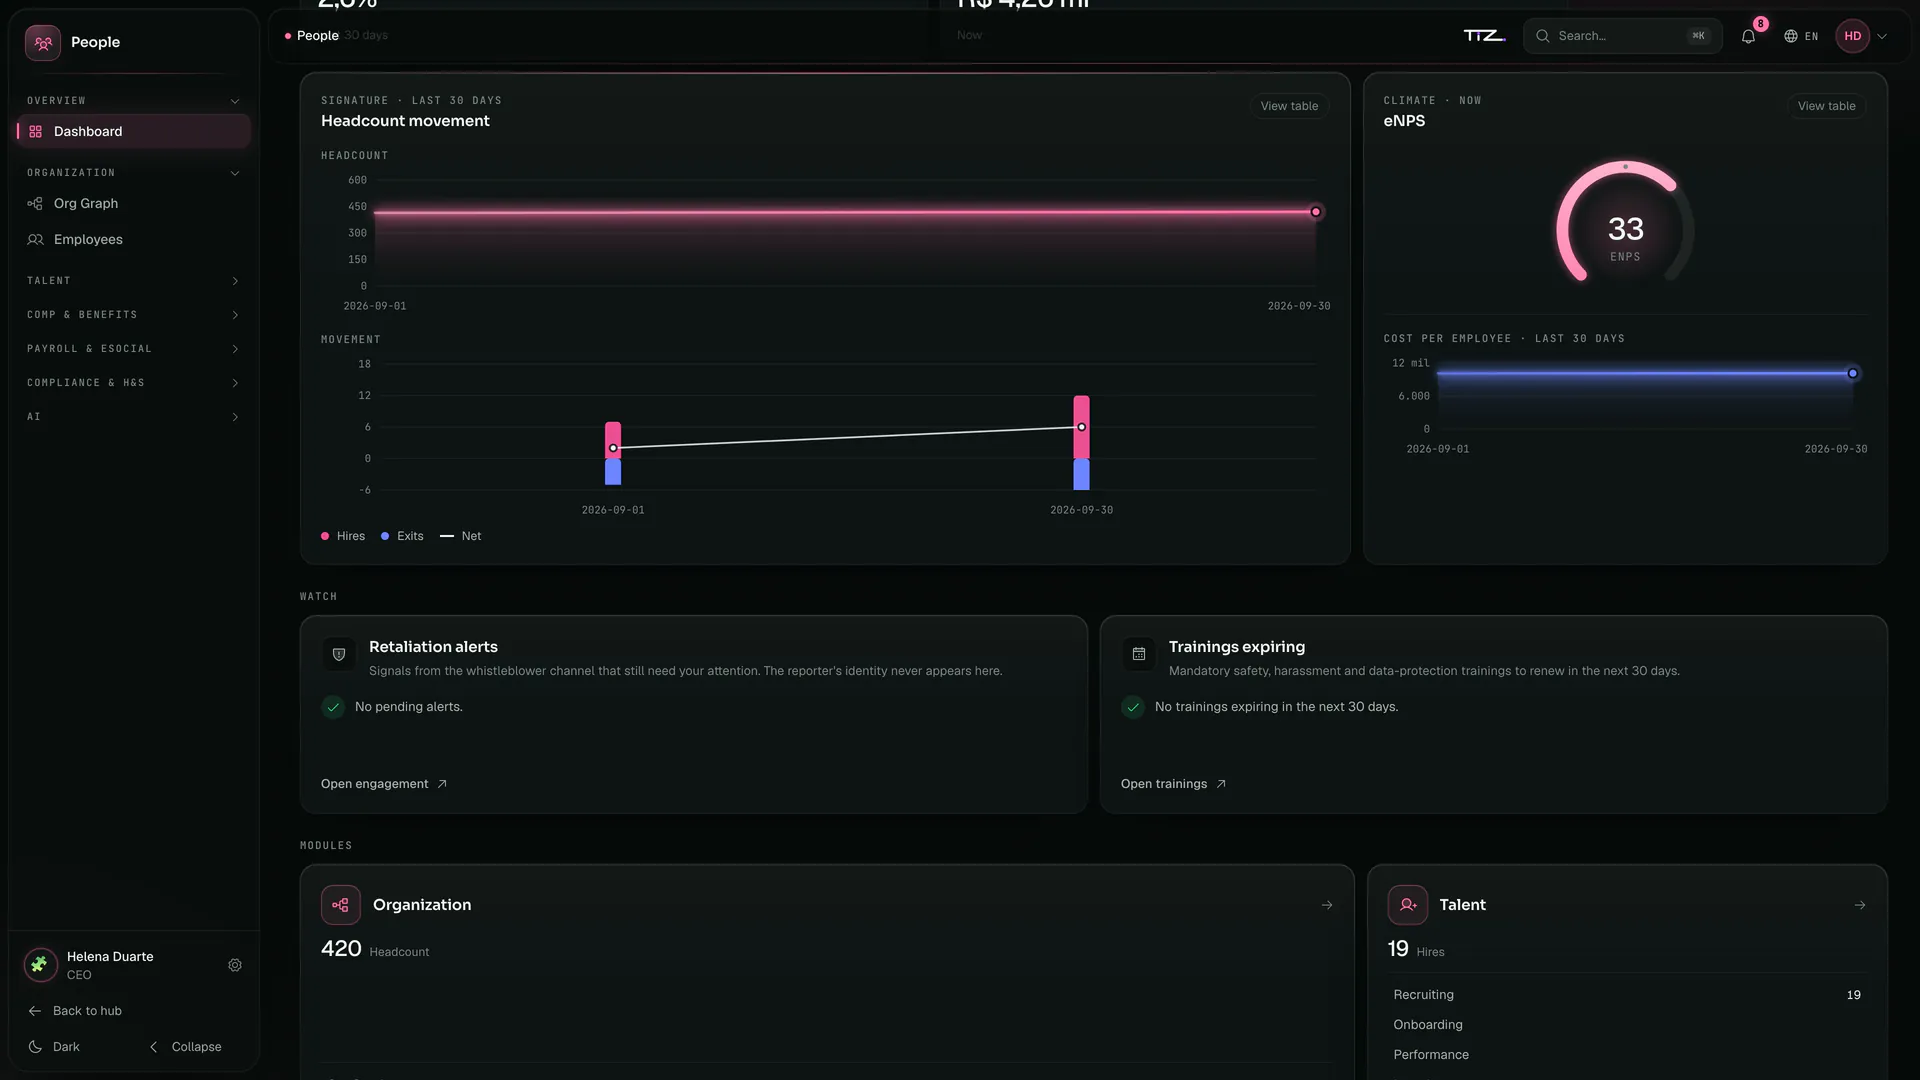Click the Organization module icon
The width and height of the screenshot is (1920, 1080).
tap(341, 905)
